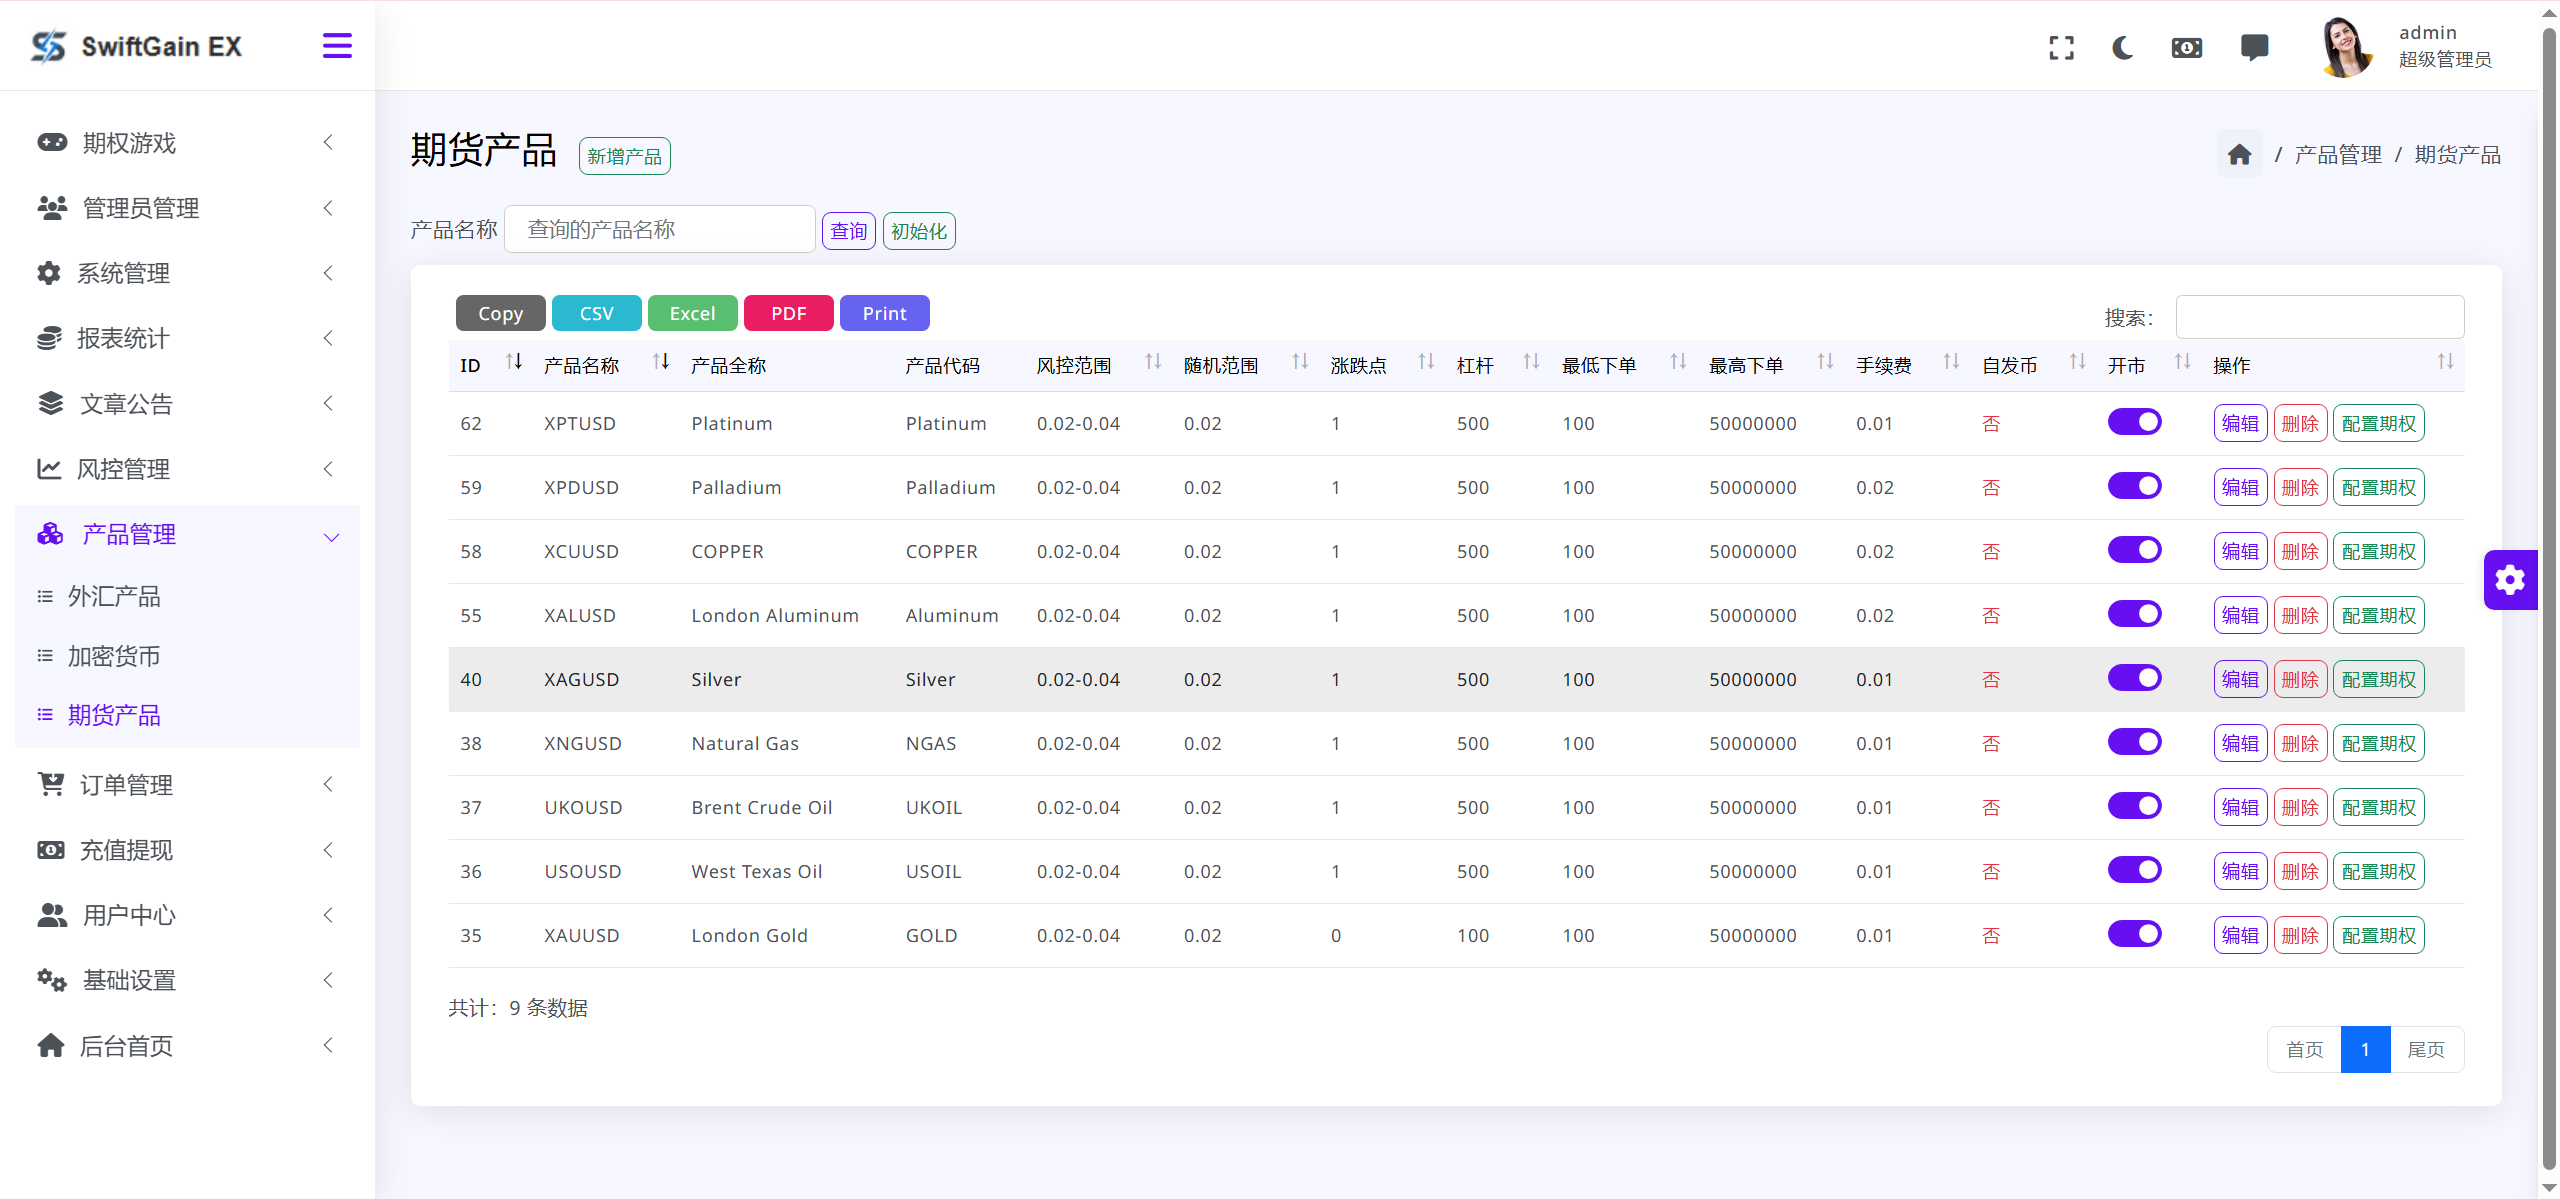Enter fullscreen mode via header icon
The image size is (2560, 1199).
pos(2061,47)
